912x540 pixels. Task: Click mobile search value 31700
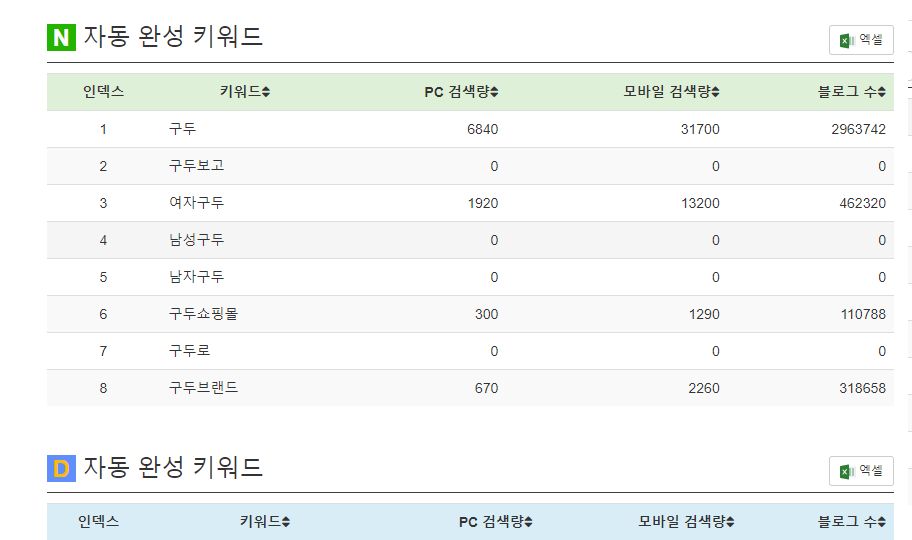(700, 129)
